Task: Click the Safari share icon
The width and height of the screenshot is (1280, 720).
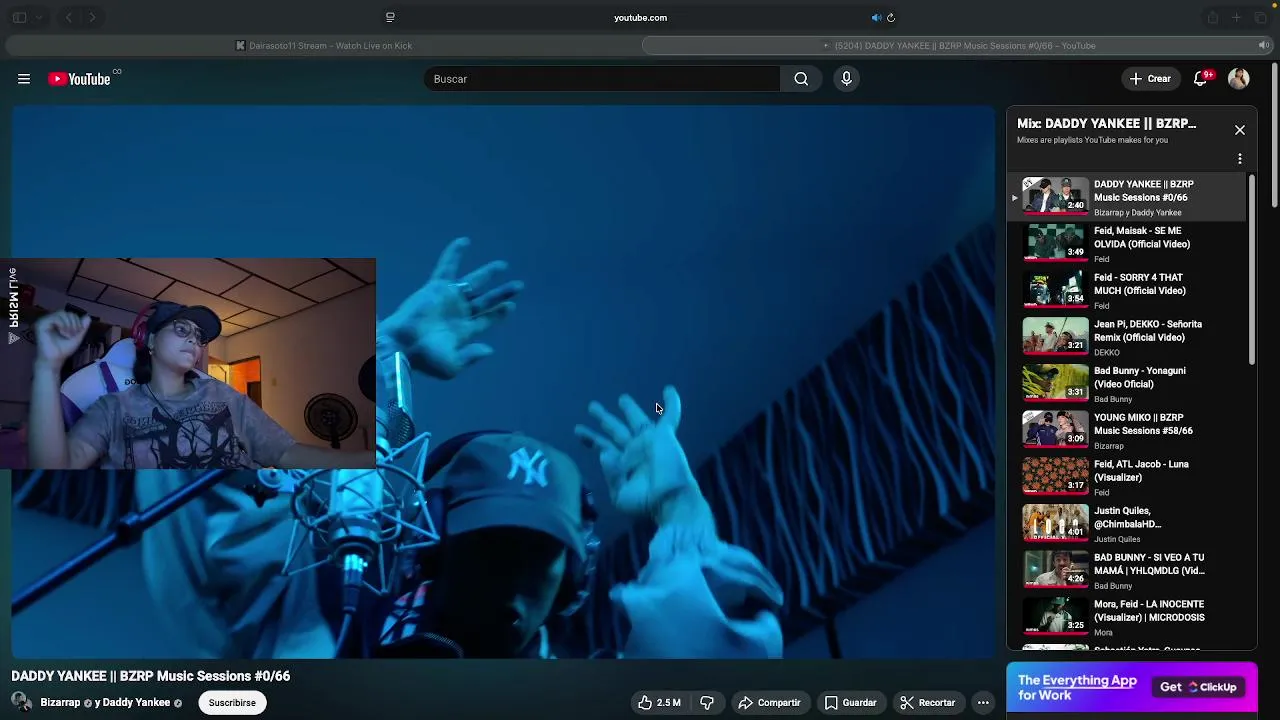Action: coord(1213,17)
